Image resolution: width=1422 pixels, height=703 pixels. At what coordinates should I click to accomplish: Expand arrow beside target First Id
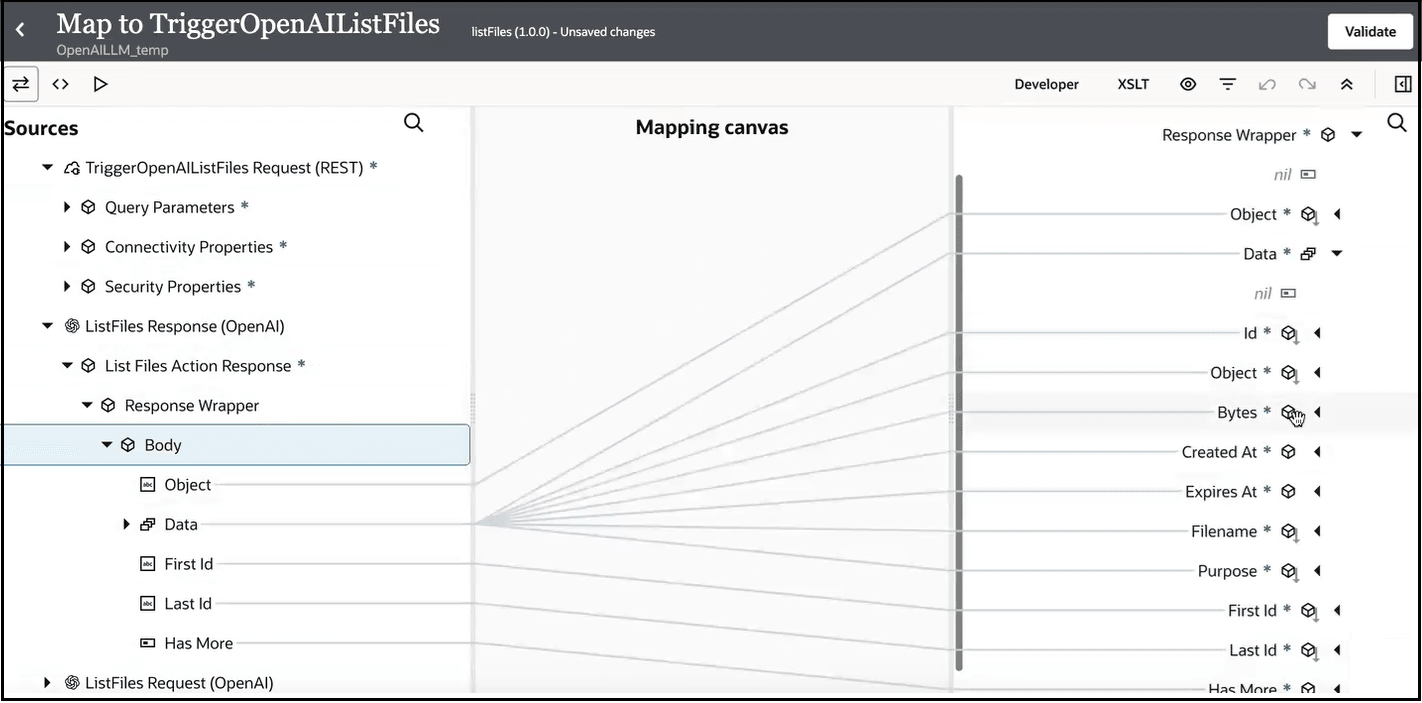coord(1337,611)
